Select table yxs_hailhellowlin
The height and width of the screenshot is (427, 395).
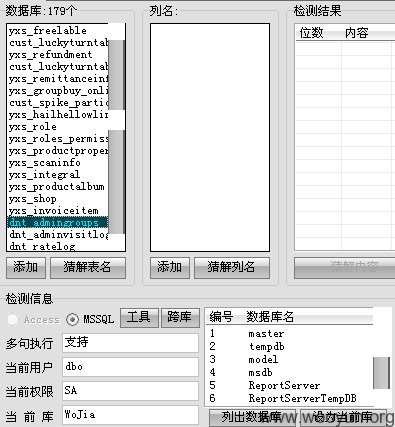(x=58, y=115)
